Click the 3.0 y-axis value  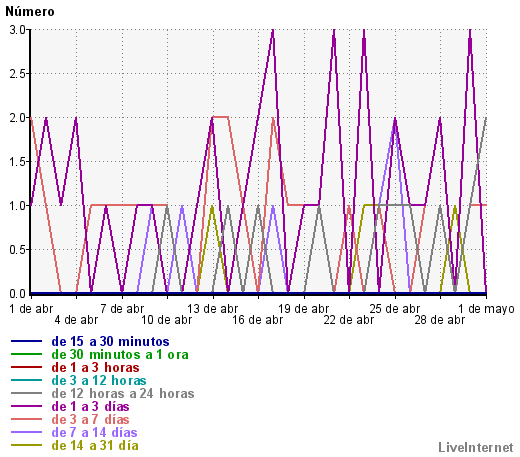click(18, 30)
